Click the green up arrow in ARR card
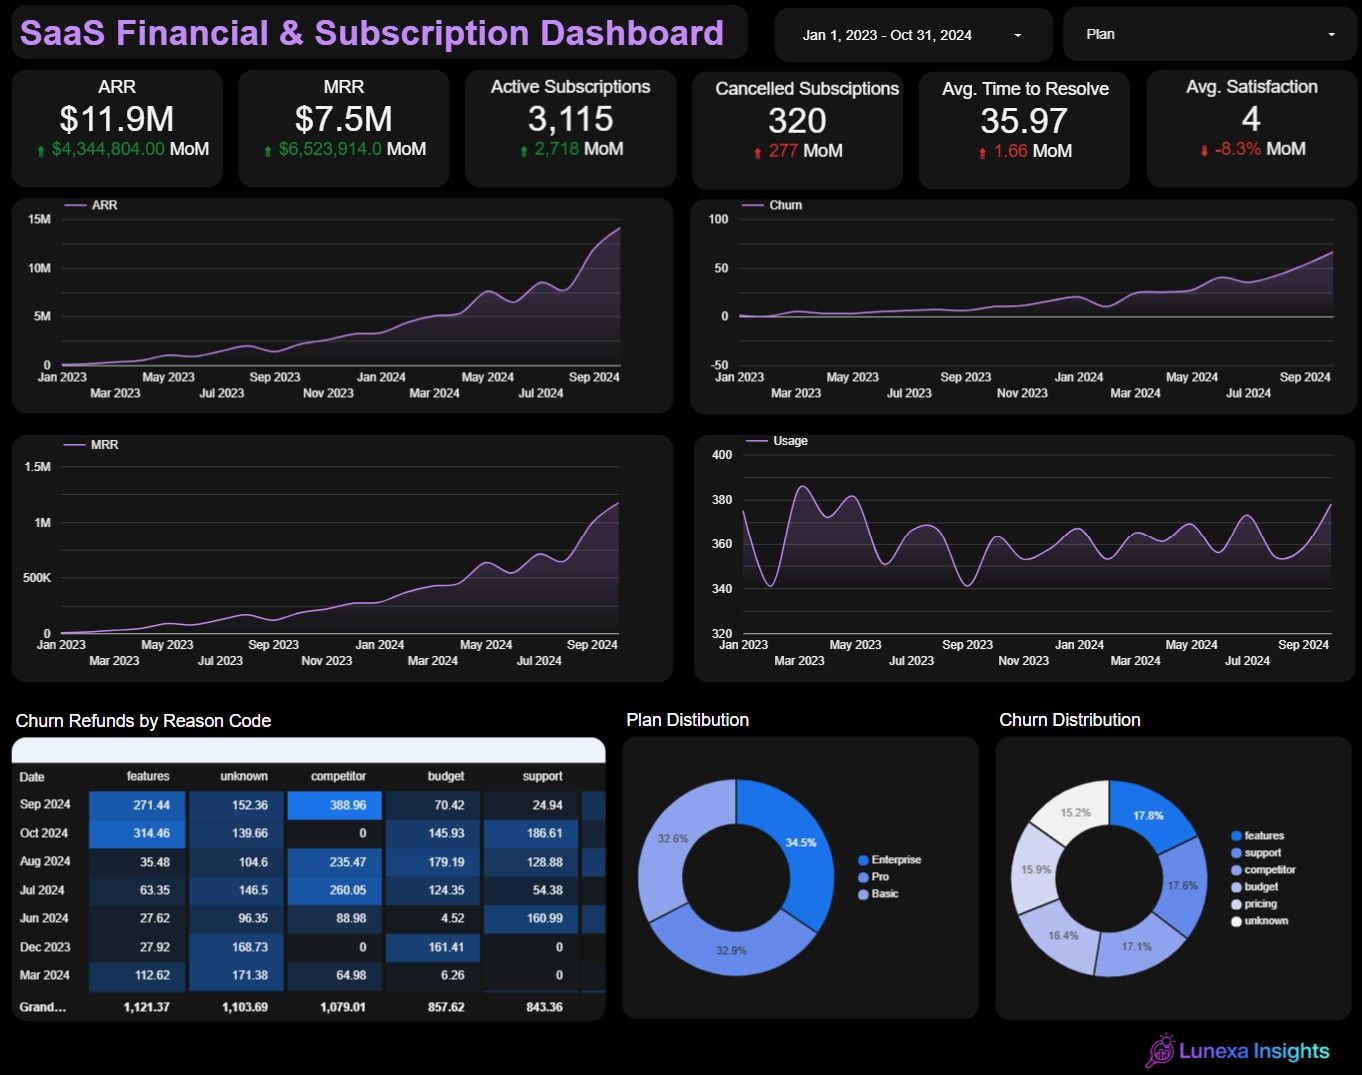 pos(41,151)
